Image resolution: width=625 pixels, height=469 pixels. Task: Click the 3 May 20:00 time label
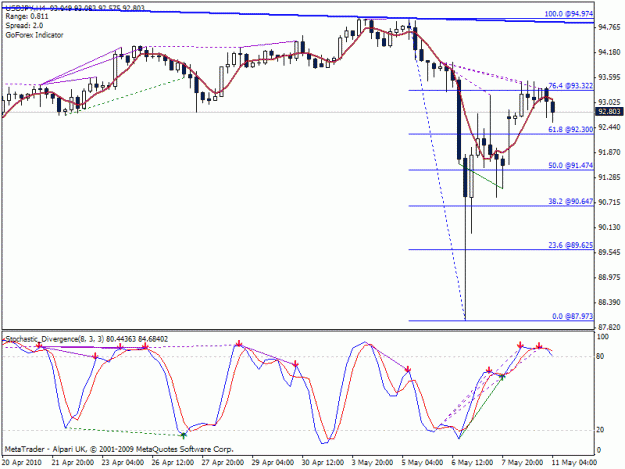click(x=372, y=462)
